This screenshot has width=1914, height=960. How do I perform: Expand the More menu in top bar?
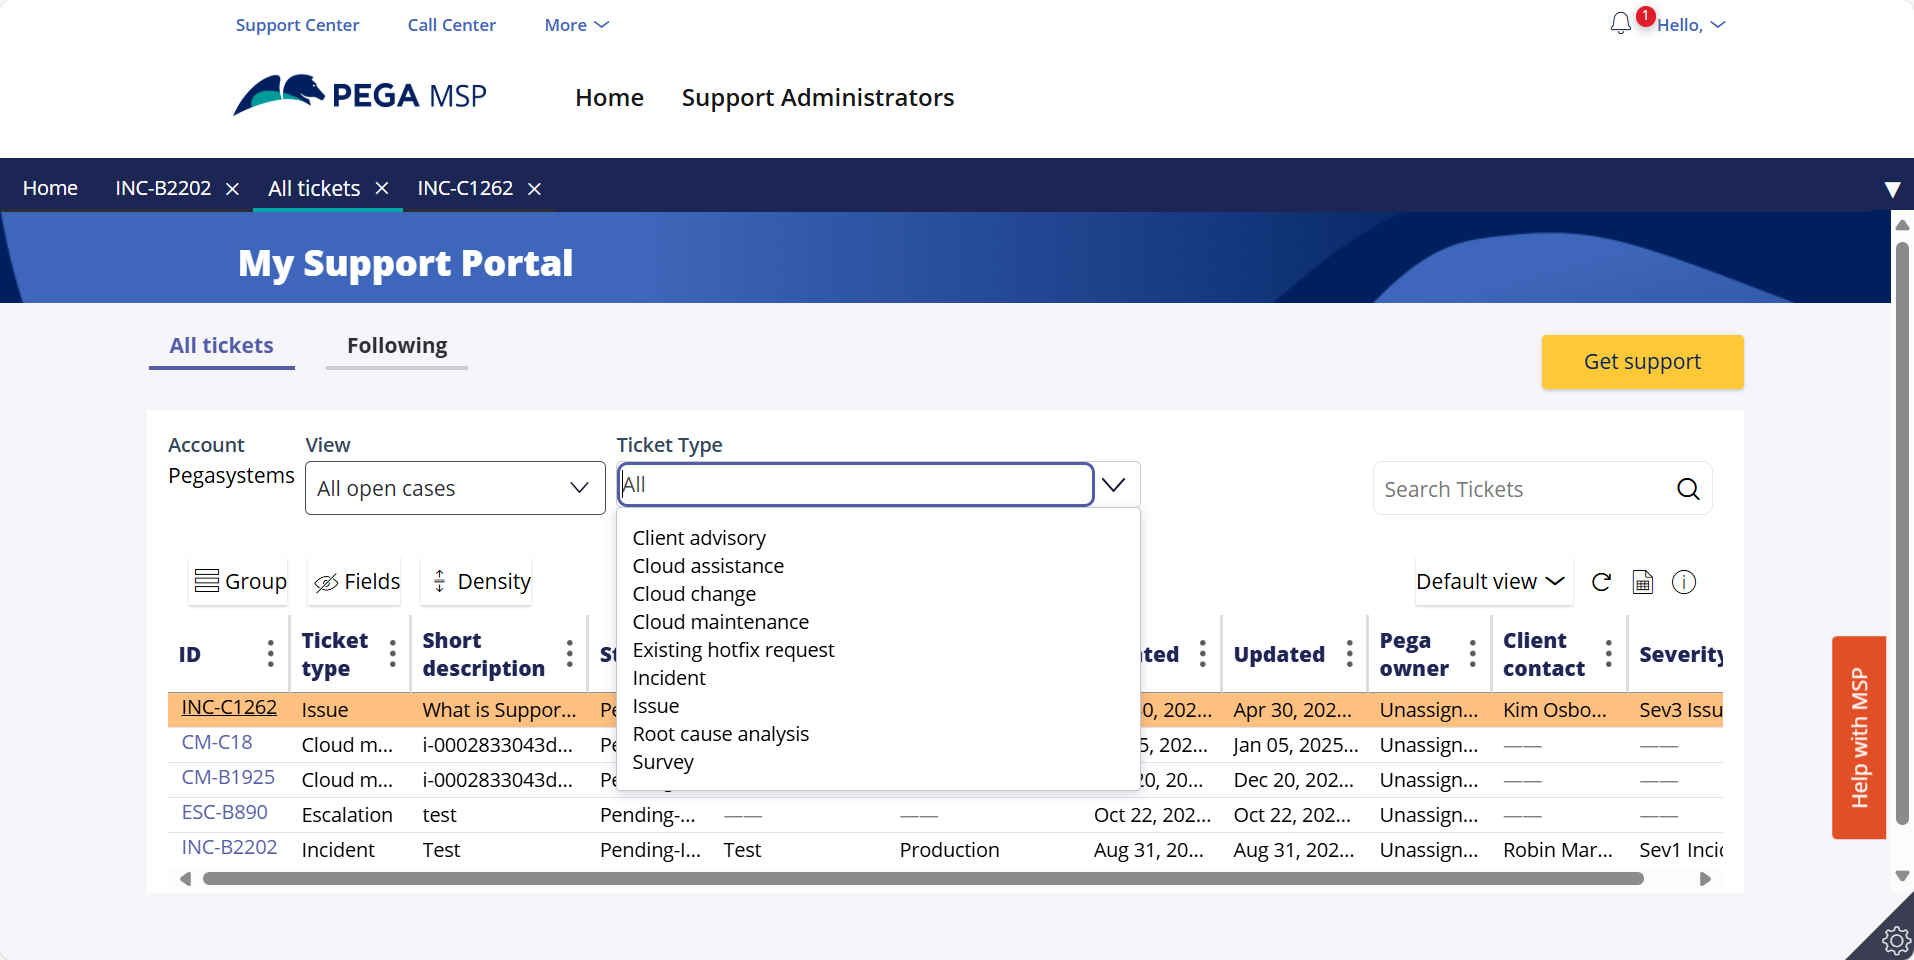576,25
